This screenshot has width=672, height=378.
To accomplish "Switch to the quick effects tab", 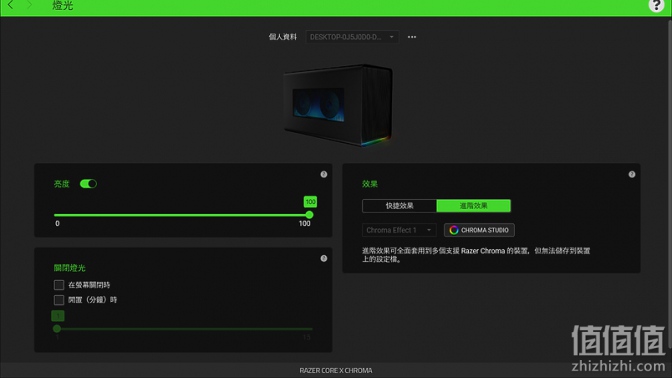I will point(399,206).
